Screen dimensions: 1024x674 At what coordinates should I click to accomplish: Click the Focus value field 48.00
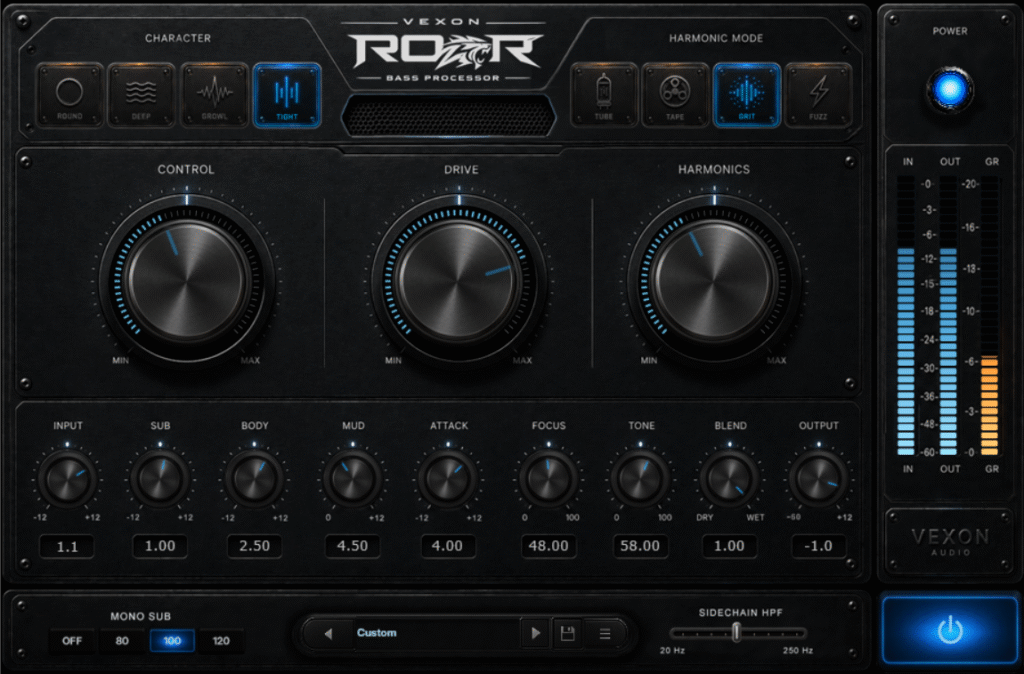point(549,546)
